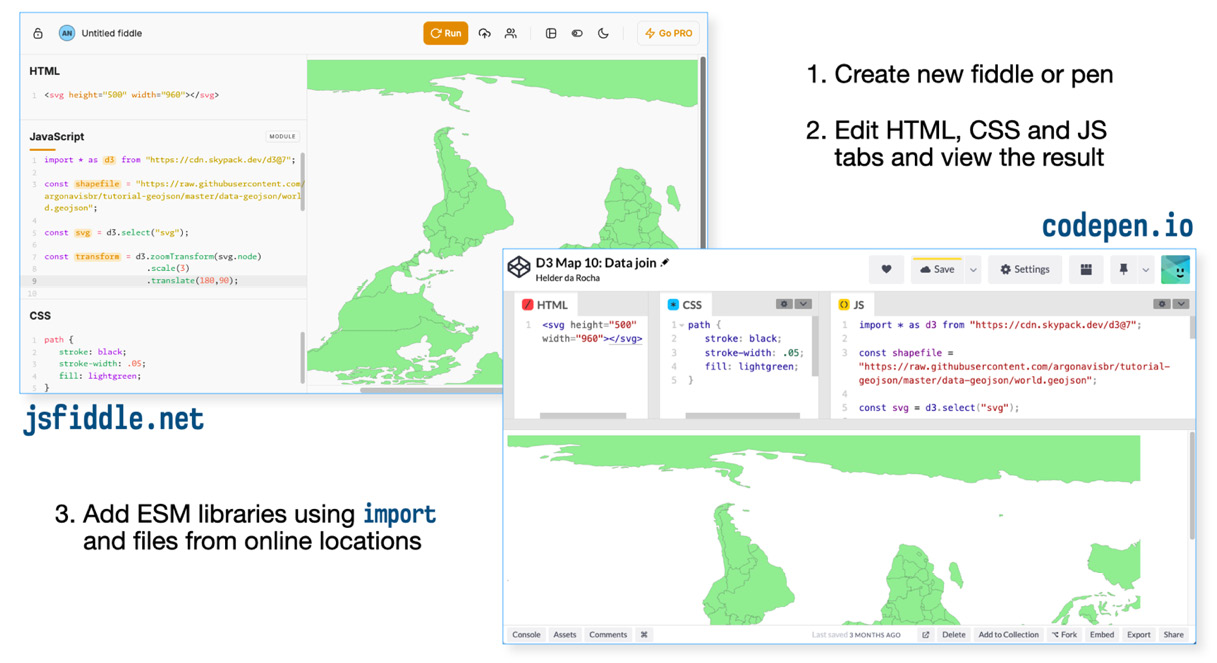Image resolution: width=1217 pixels, height=663 pixels.
Task: Edit pen title with the pencil icon
Action: (665, 262)
